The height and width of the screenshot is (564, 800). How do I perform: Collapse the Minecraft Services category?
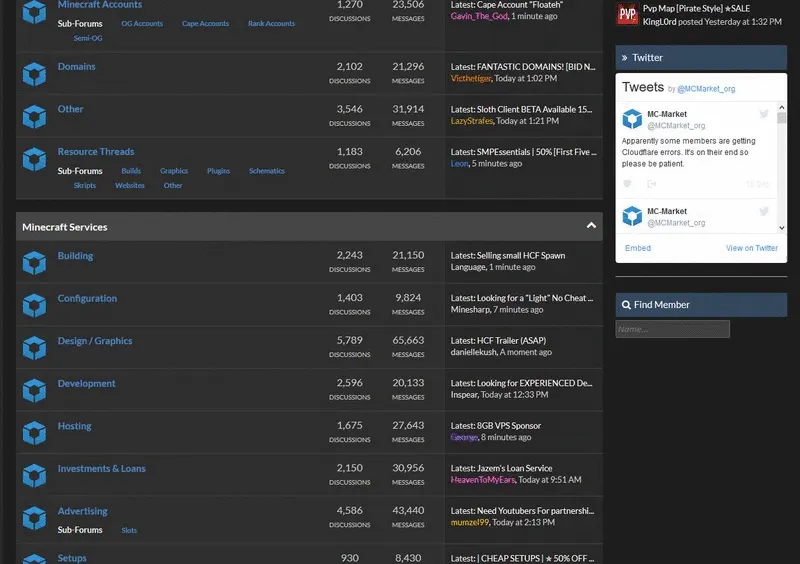click(x=591, y=226)
